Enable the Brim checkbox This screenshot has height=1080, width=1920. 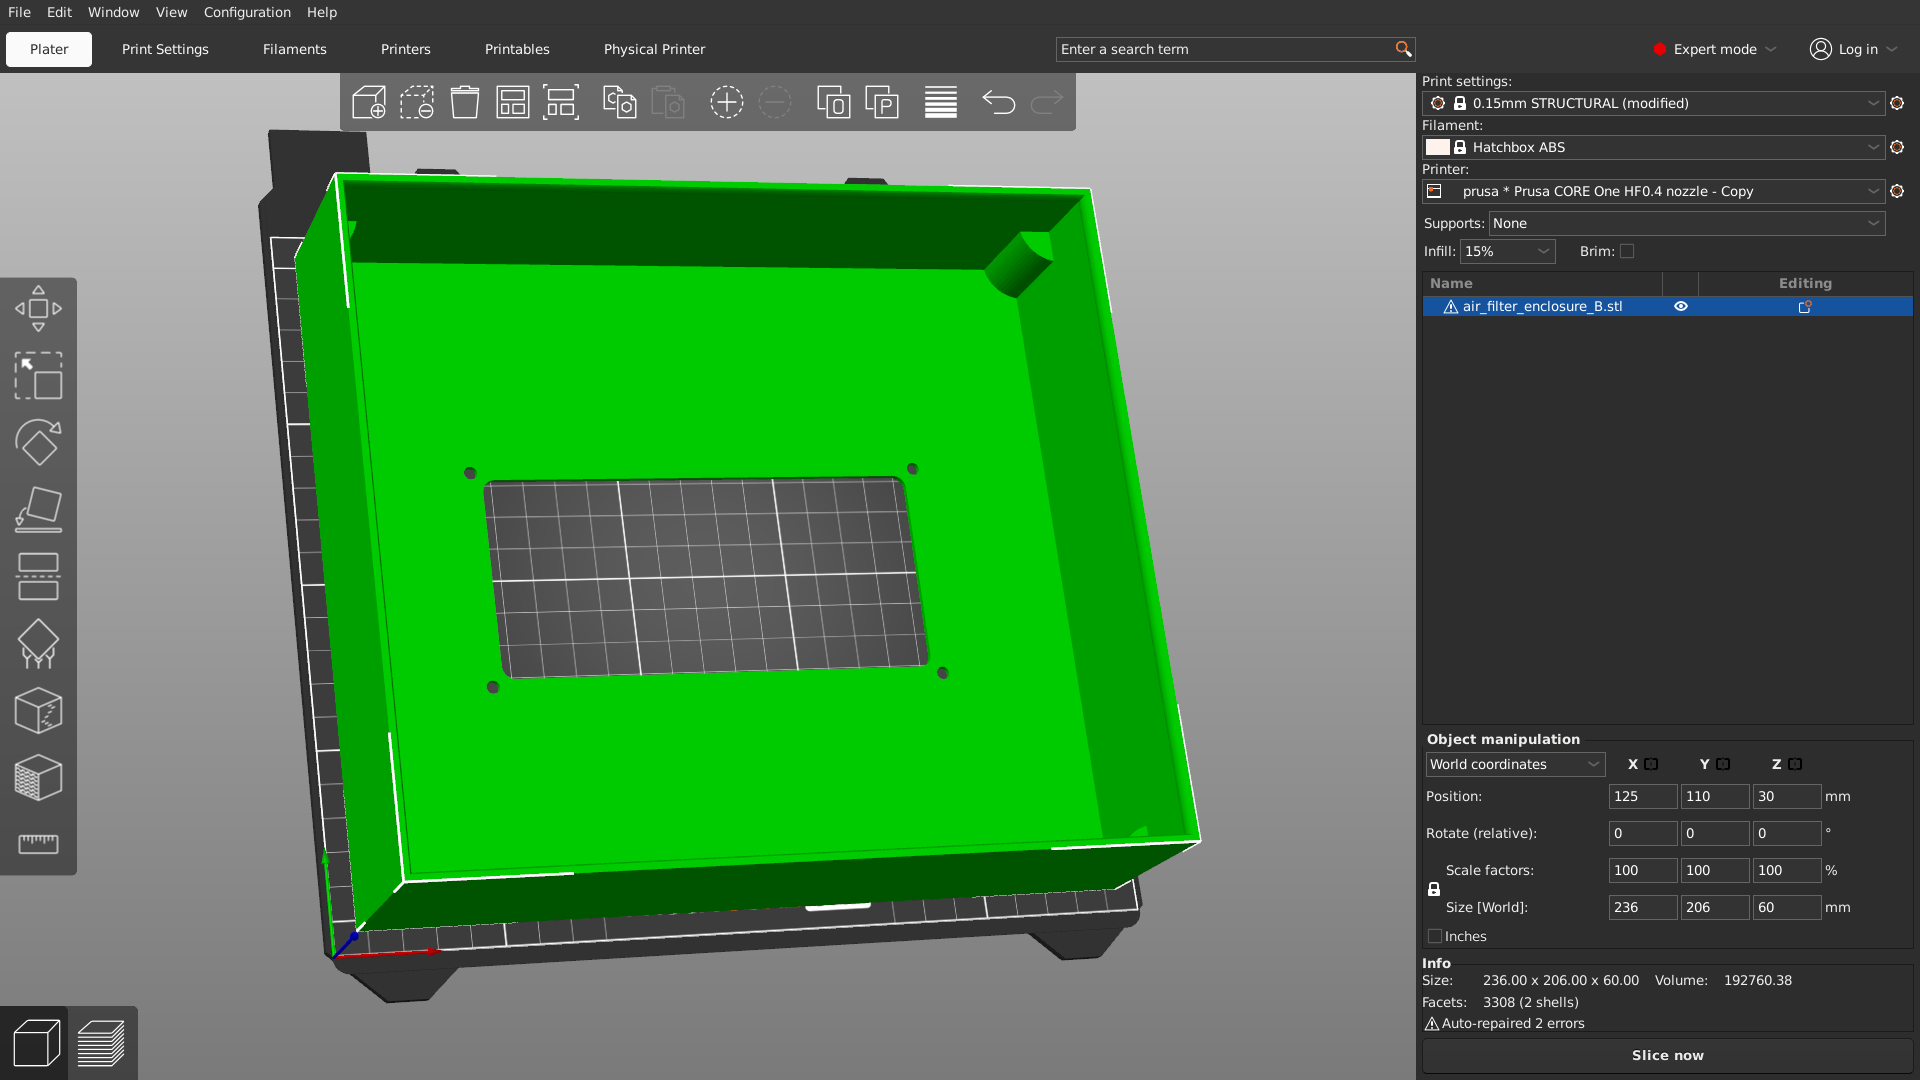tap(1627, 251)
